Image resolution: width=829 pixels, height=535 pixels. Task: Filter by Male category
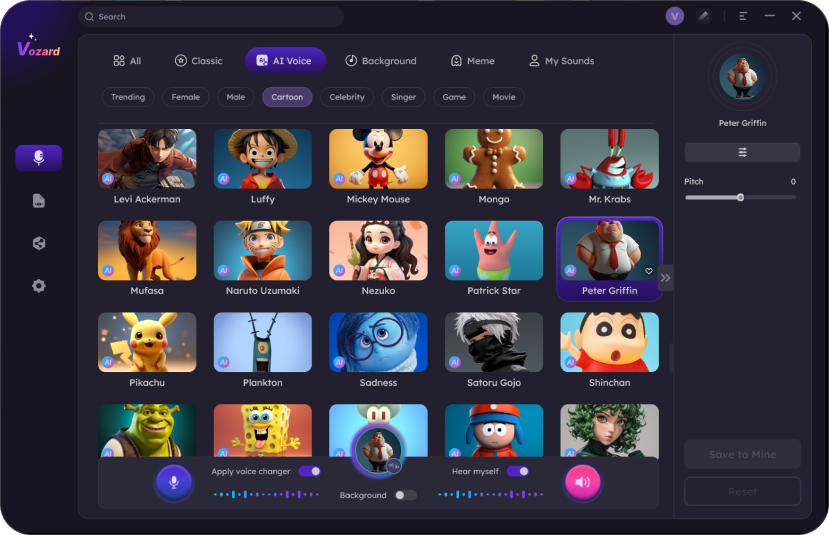click(236, 97)
